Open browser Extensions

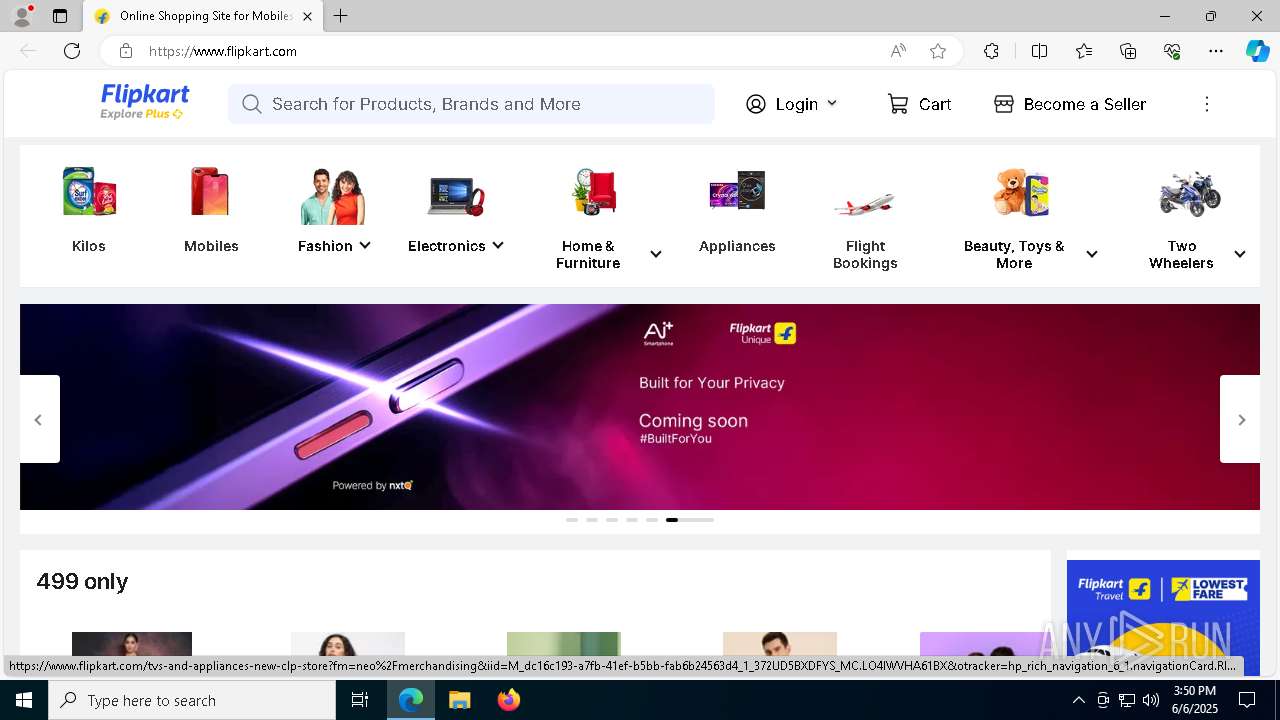point(991,51)
